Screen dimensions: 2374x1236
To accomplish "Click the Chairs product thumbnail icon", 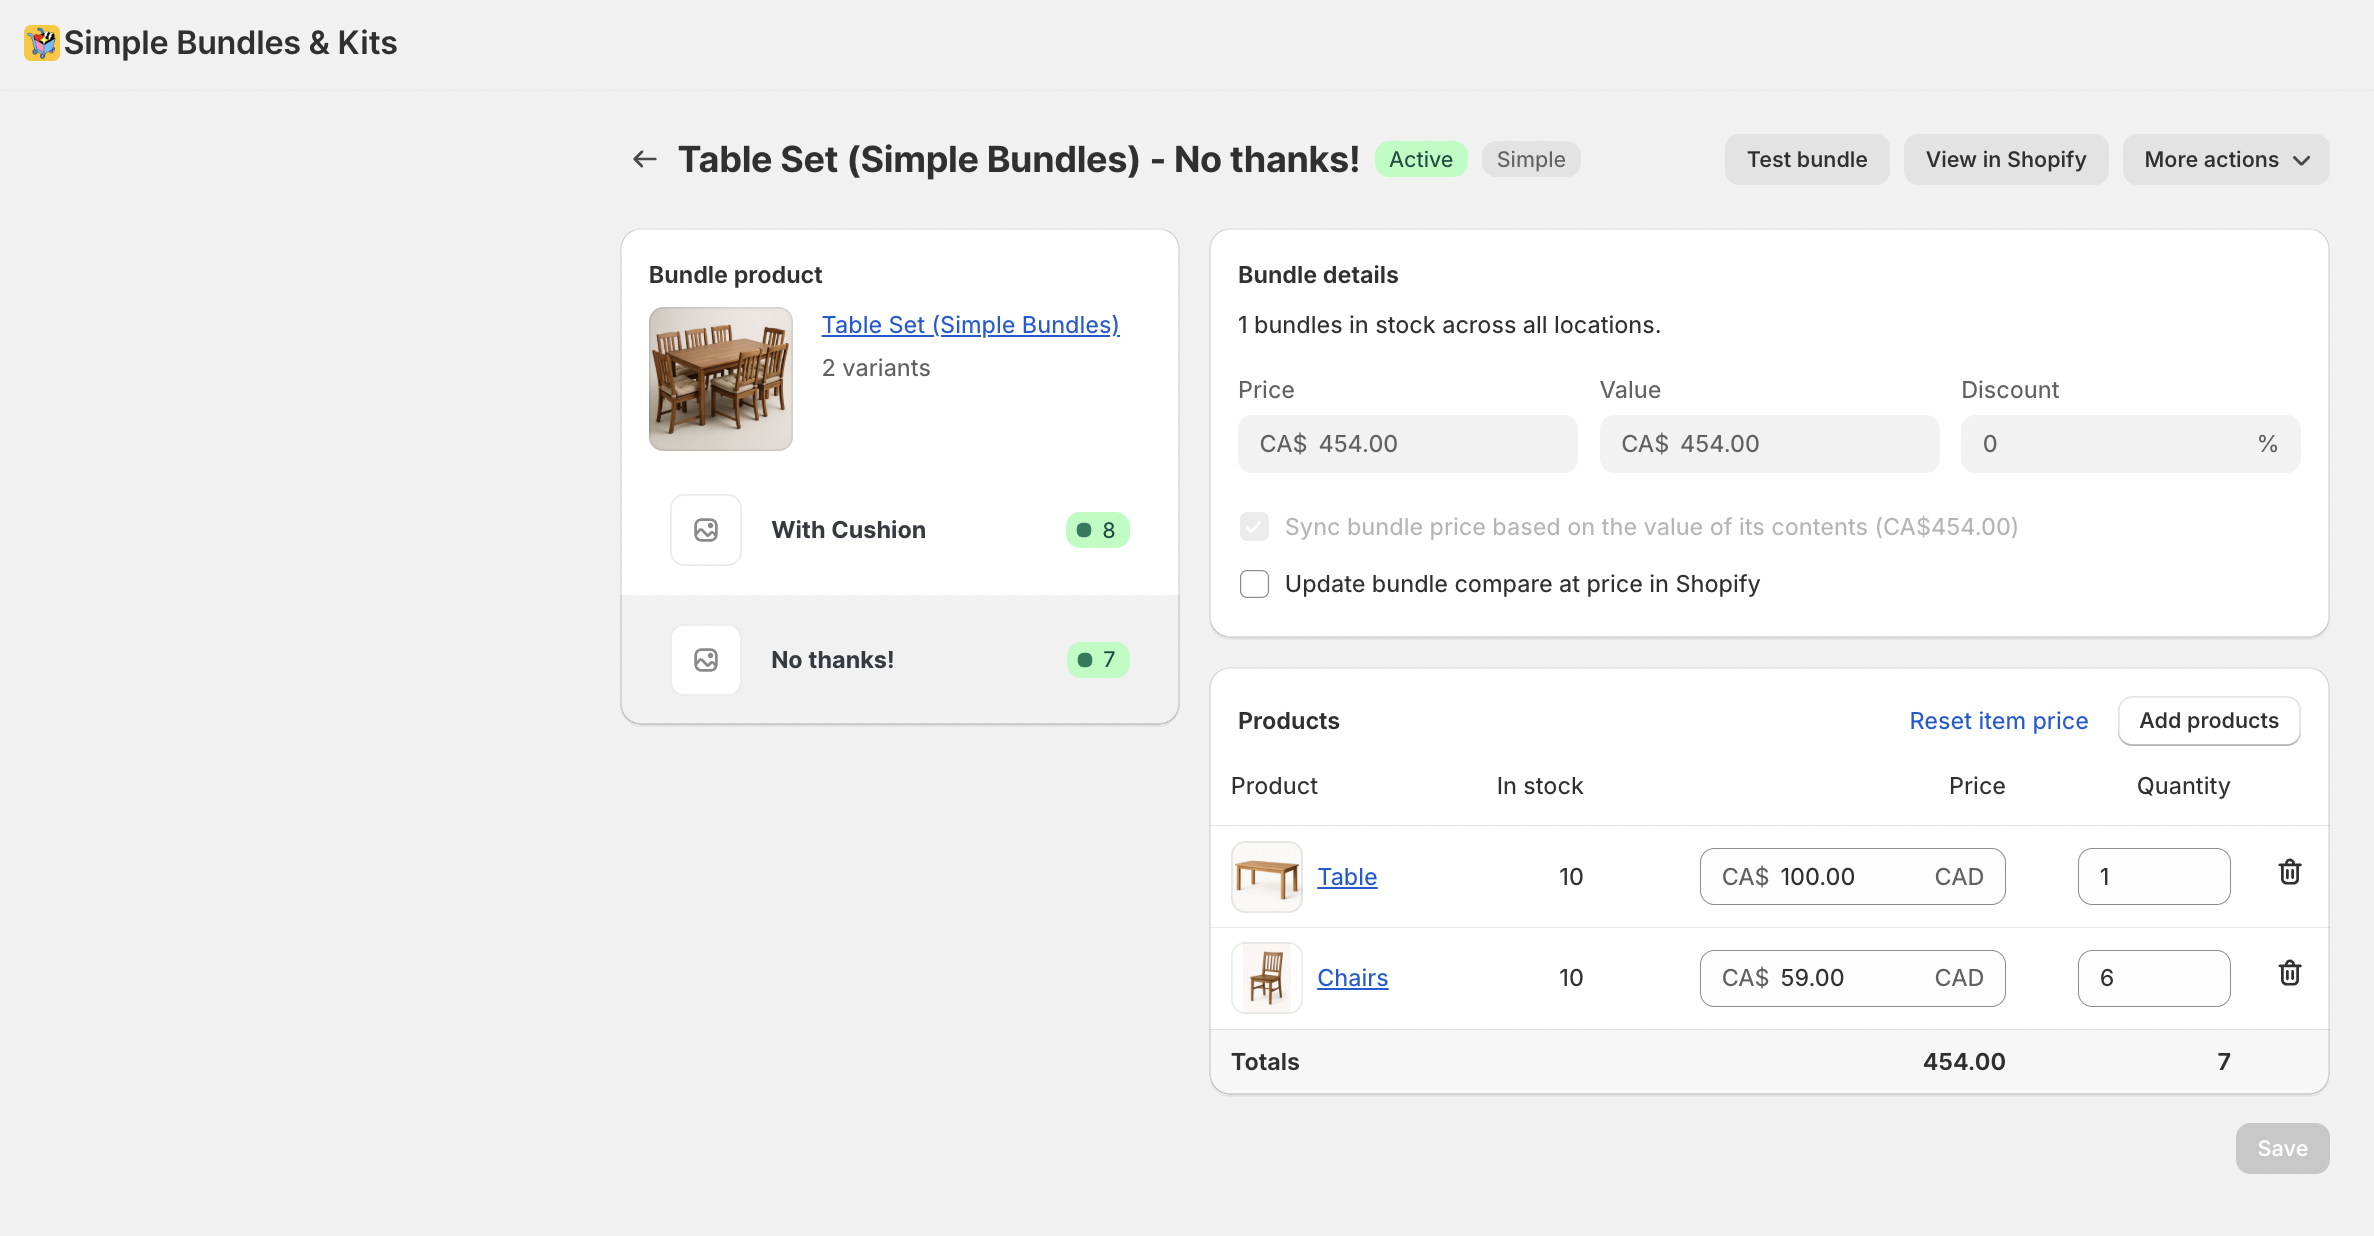I will click(x=1266, y=978).
